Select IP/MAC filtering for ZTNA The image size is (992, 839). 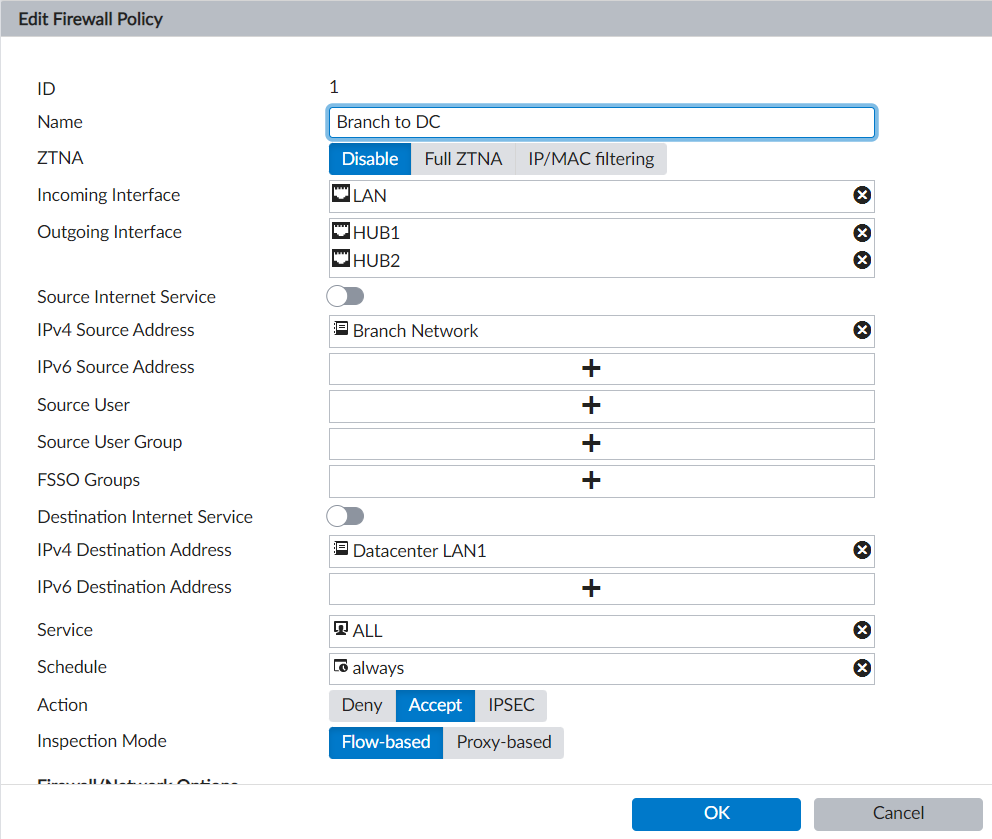(x=590, y=159)
